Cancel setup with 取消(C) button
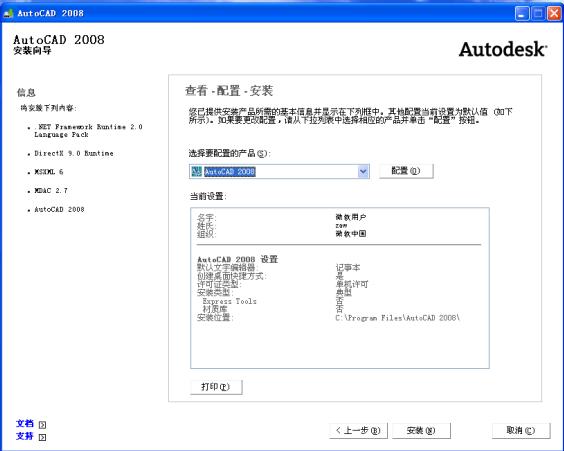 coord(521,430)
